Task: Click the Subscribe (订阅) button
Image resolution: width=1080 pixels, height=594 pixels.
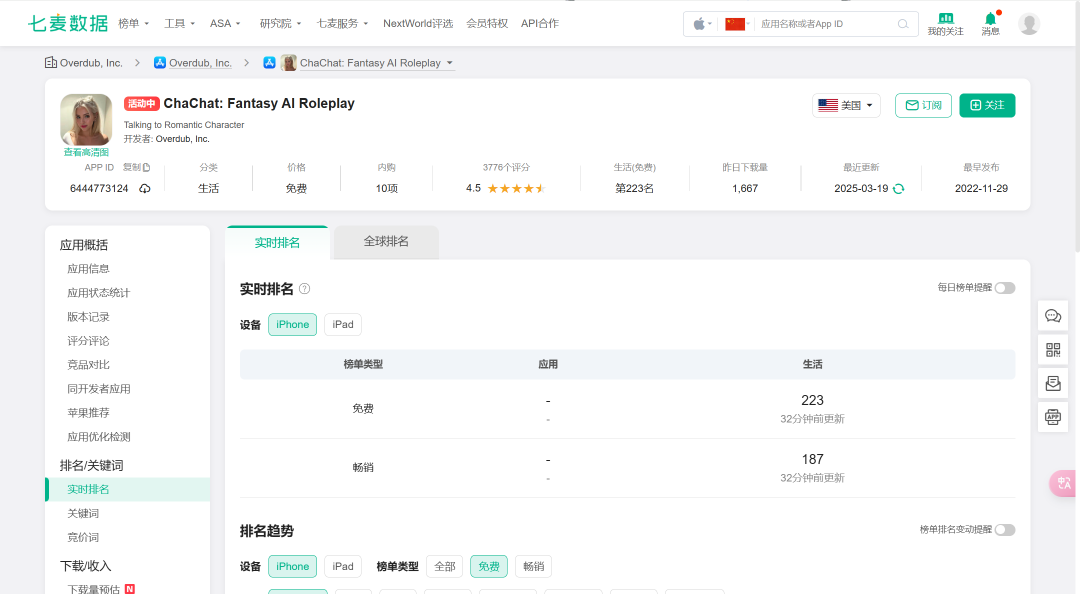Action: 924,105
